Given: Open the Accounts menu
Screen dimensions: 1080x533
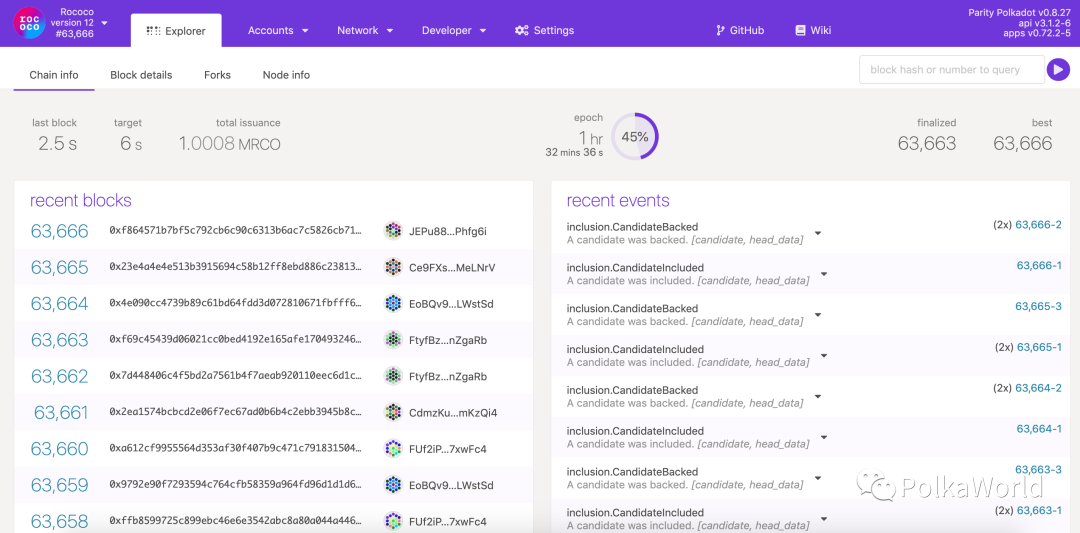Looking at the screenshot, I should [x=278, y=30].
